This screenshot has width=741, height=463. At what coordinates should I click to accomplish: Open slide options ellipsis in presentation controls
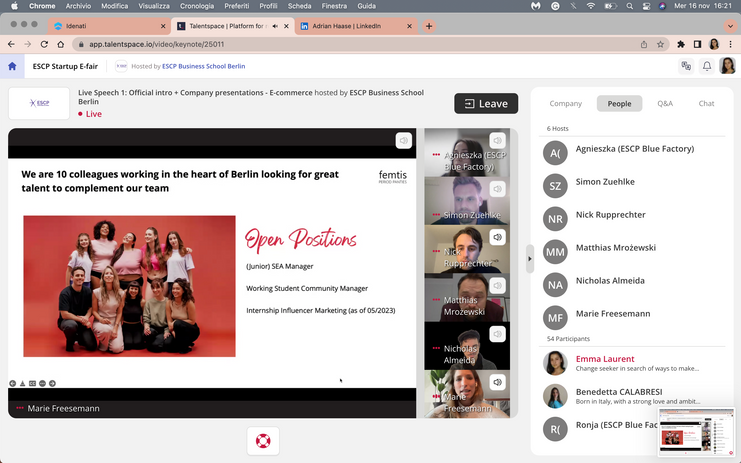[42, 383]
